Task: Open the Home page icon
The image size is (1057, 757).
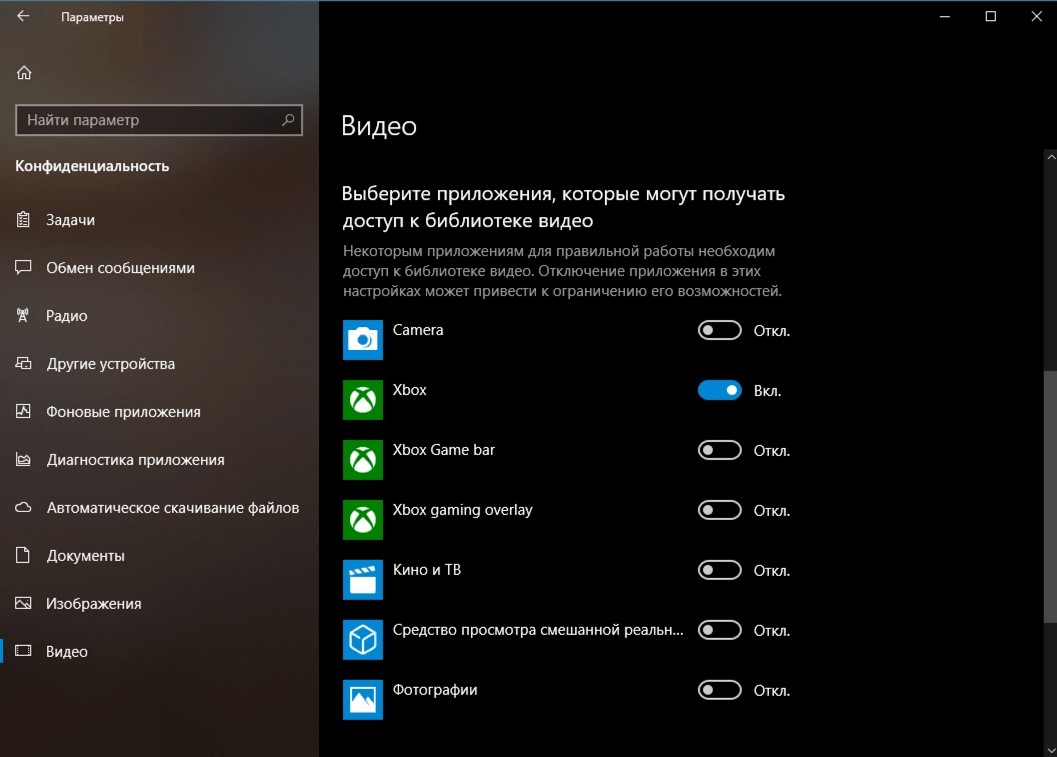Action: [x=24, y=73]
